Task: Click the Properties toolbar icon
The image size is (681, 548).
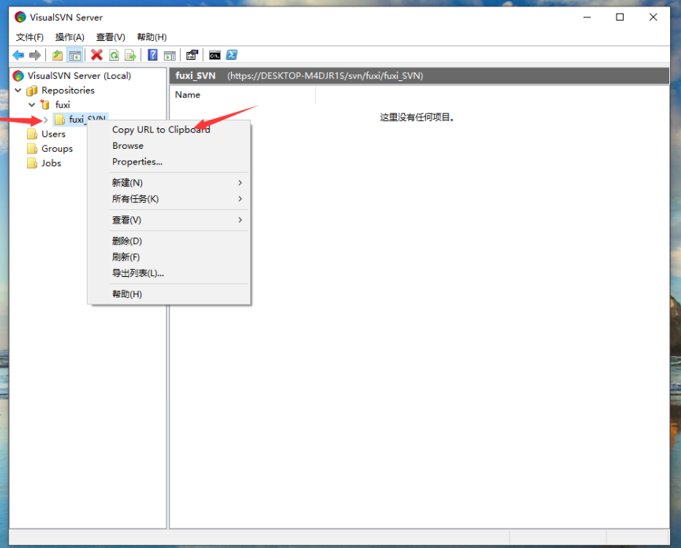Action: [x=192, y=55]
